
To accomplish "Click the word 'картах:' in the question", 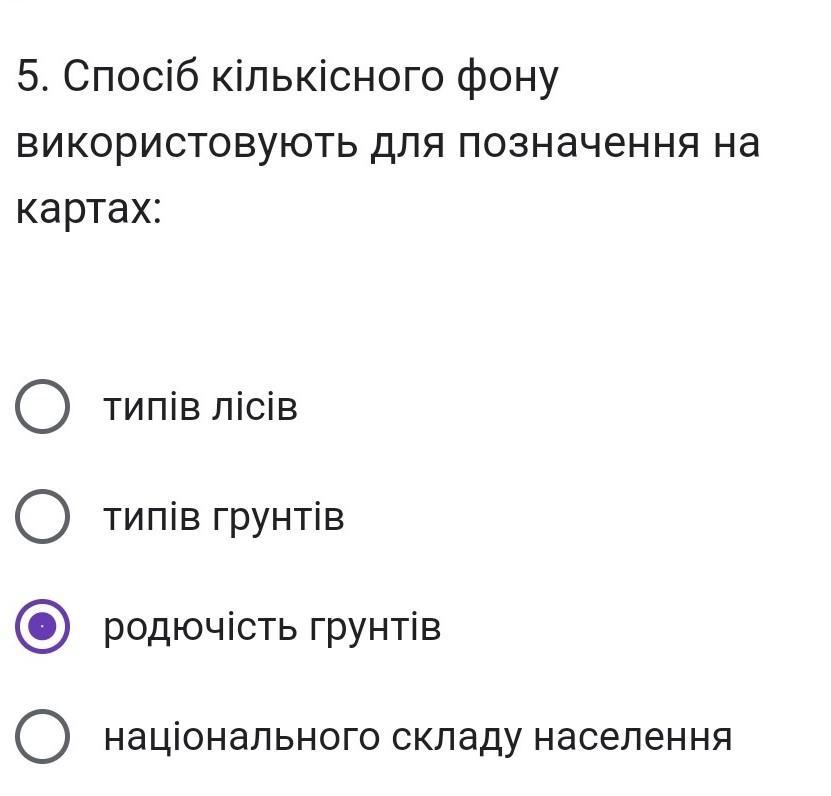I will pyautogui.click(x=89, y=210).
